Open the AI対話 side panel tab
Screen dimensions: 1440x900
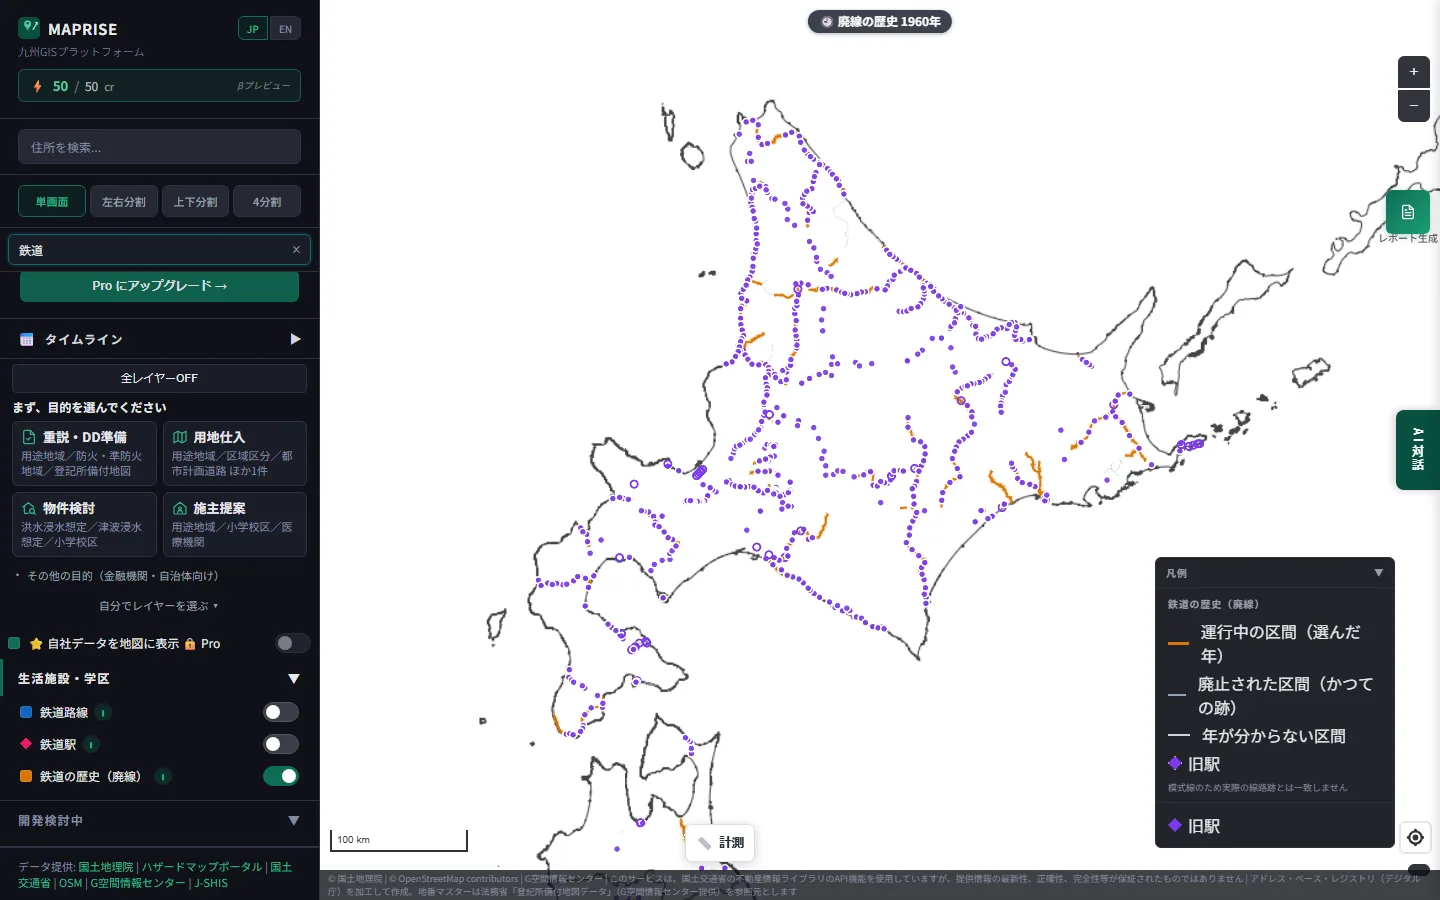(1418, 450)
